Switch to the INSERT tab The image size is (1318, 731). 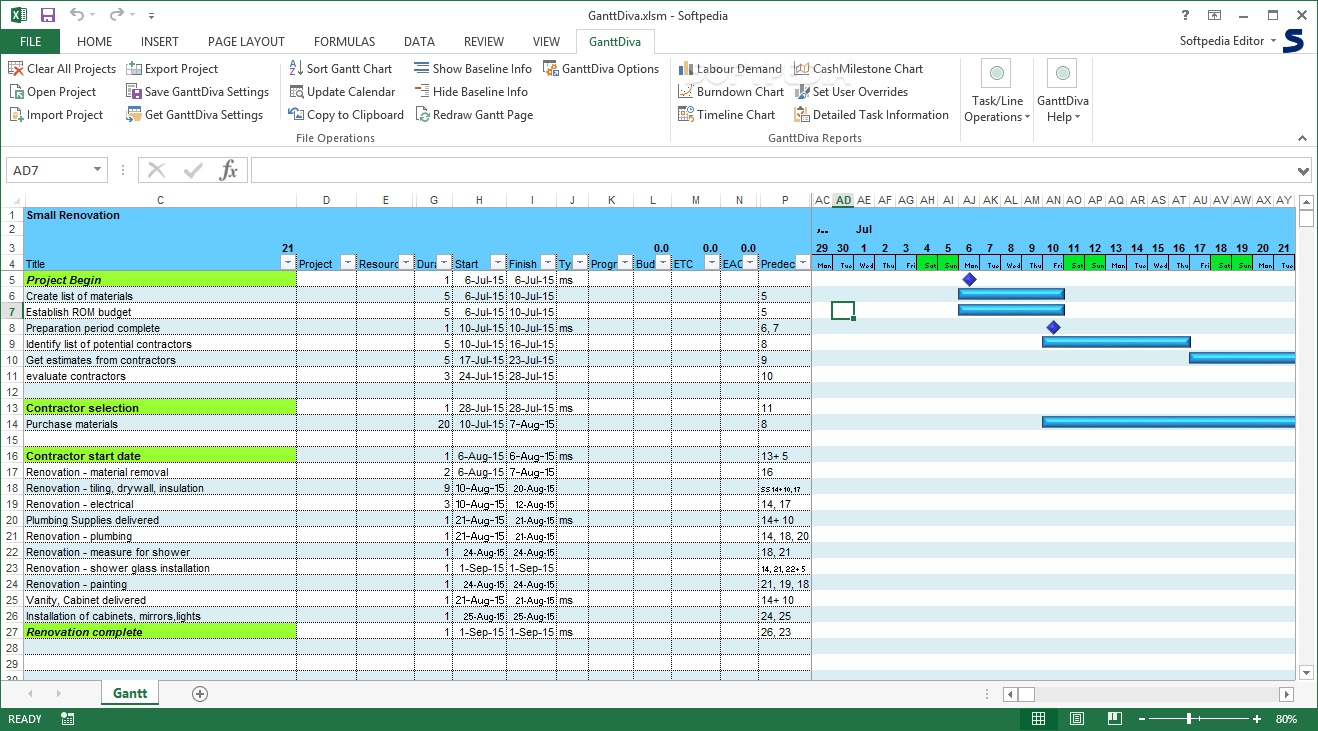pos(160,42)
